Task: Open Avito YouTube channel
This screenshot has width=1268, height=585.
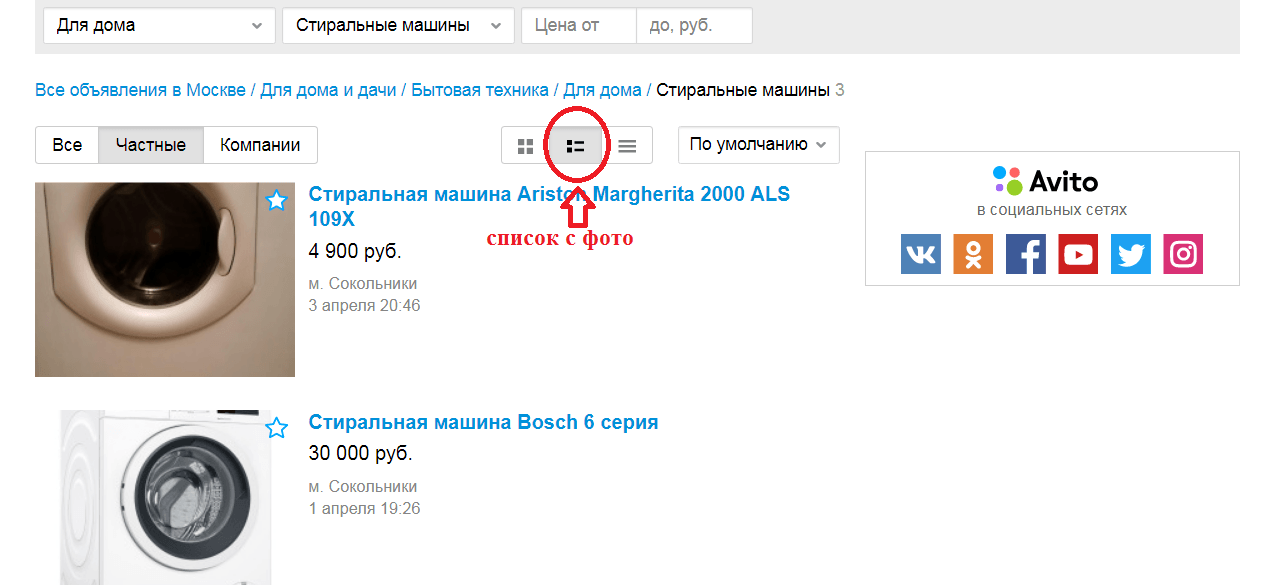Action: click(x=1078, y=254)
